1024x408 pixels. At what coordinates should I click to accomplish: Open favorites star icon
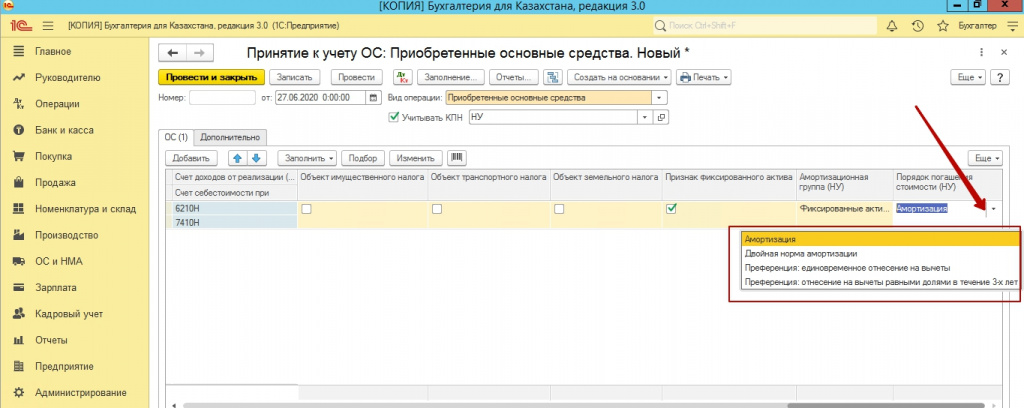tap(942, 26)
